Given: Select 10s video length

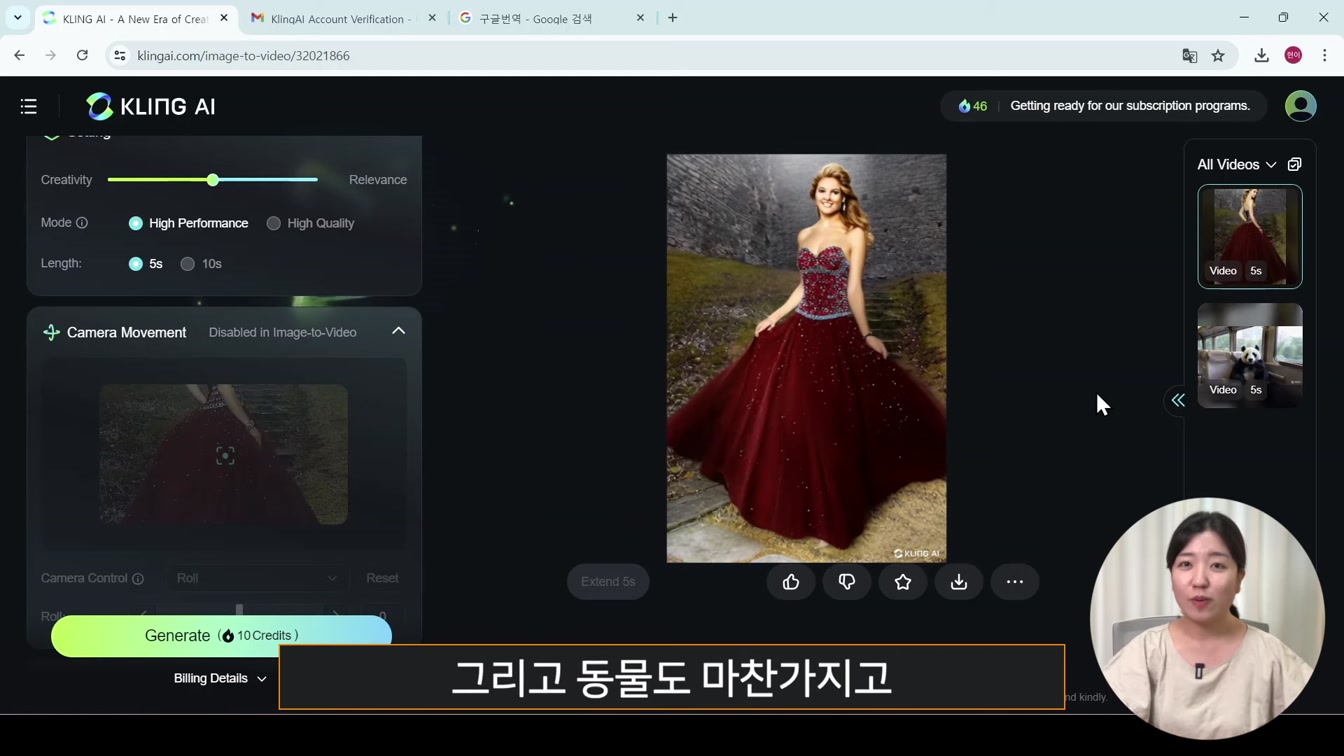Looking at the screenshot, I should (201, 264).
